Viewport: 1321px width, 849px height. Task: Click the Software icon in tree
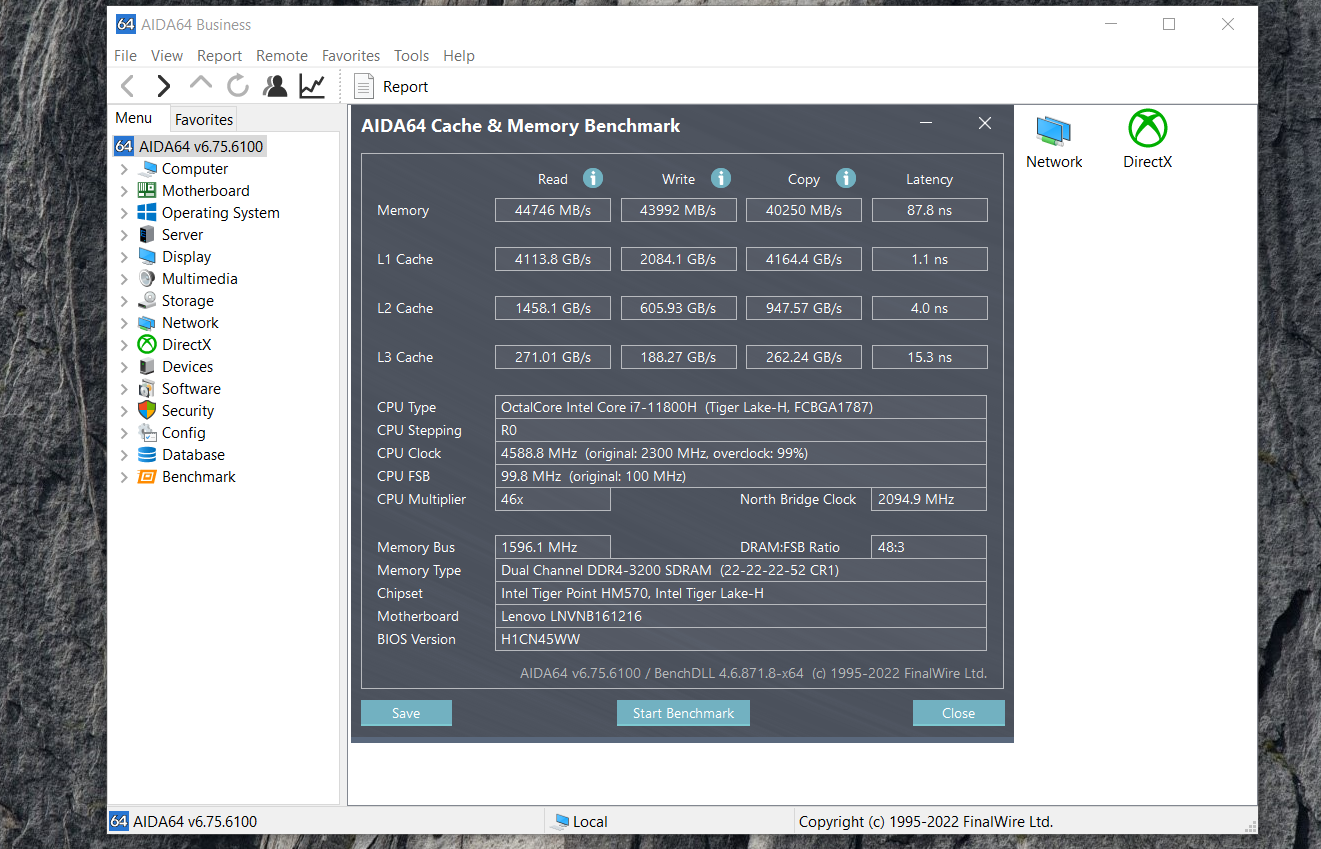147,389
